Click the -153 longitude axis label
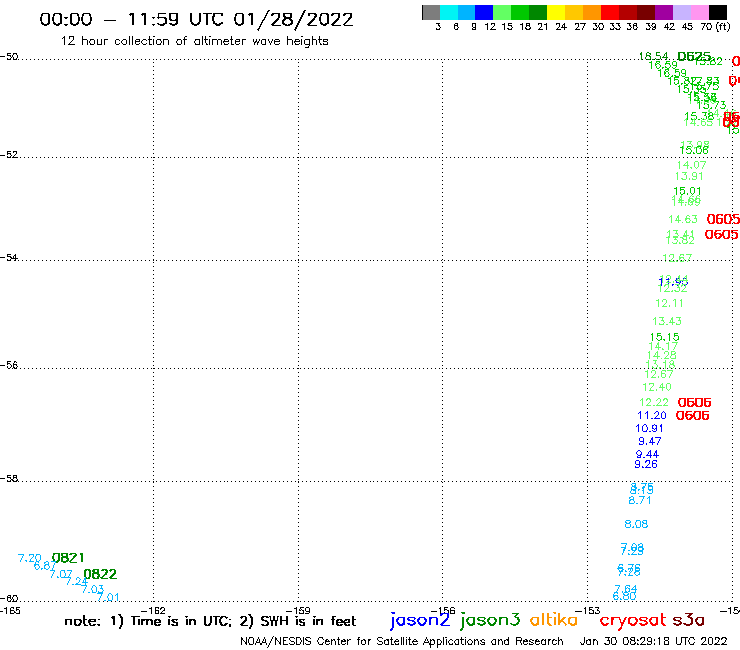The image size is (740, 650). tap(588, 610)
